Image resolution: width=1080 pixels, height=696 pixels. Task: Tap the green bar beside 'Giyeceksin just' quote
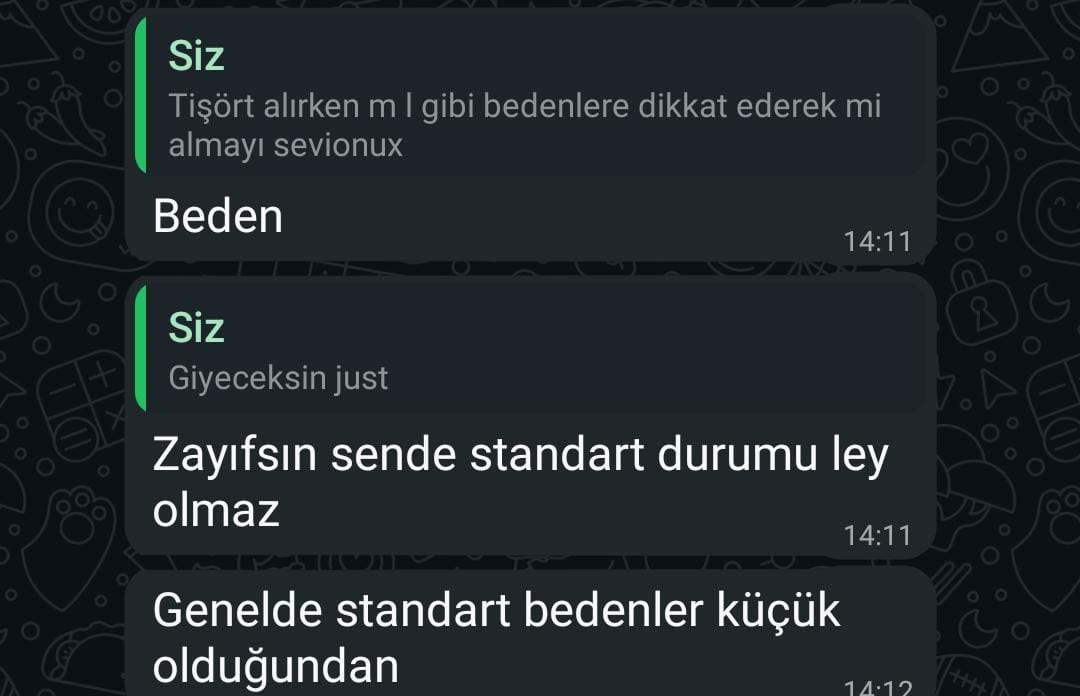(x=141, y=349)
